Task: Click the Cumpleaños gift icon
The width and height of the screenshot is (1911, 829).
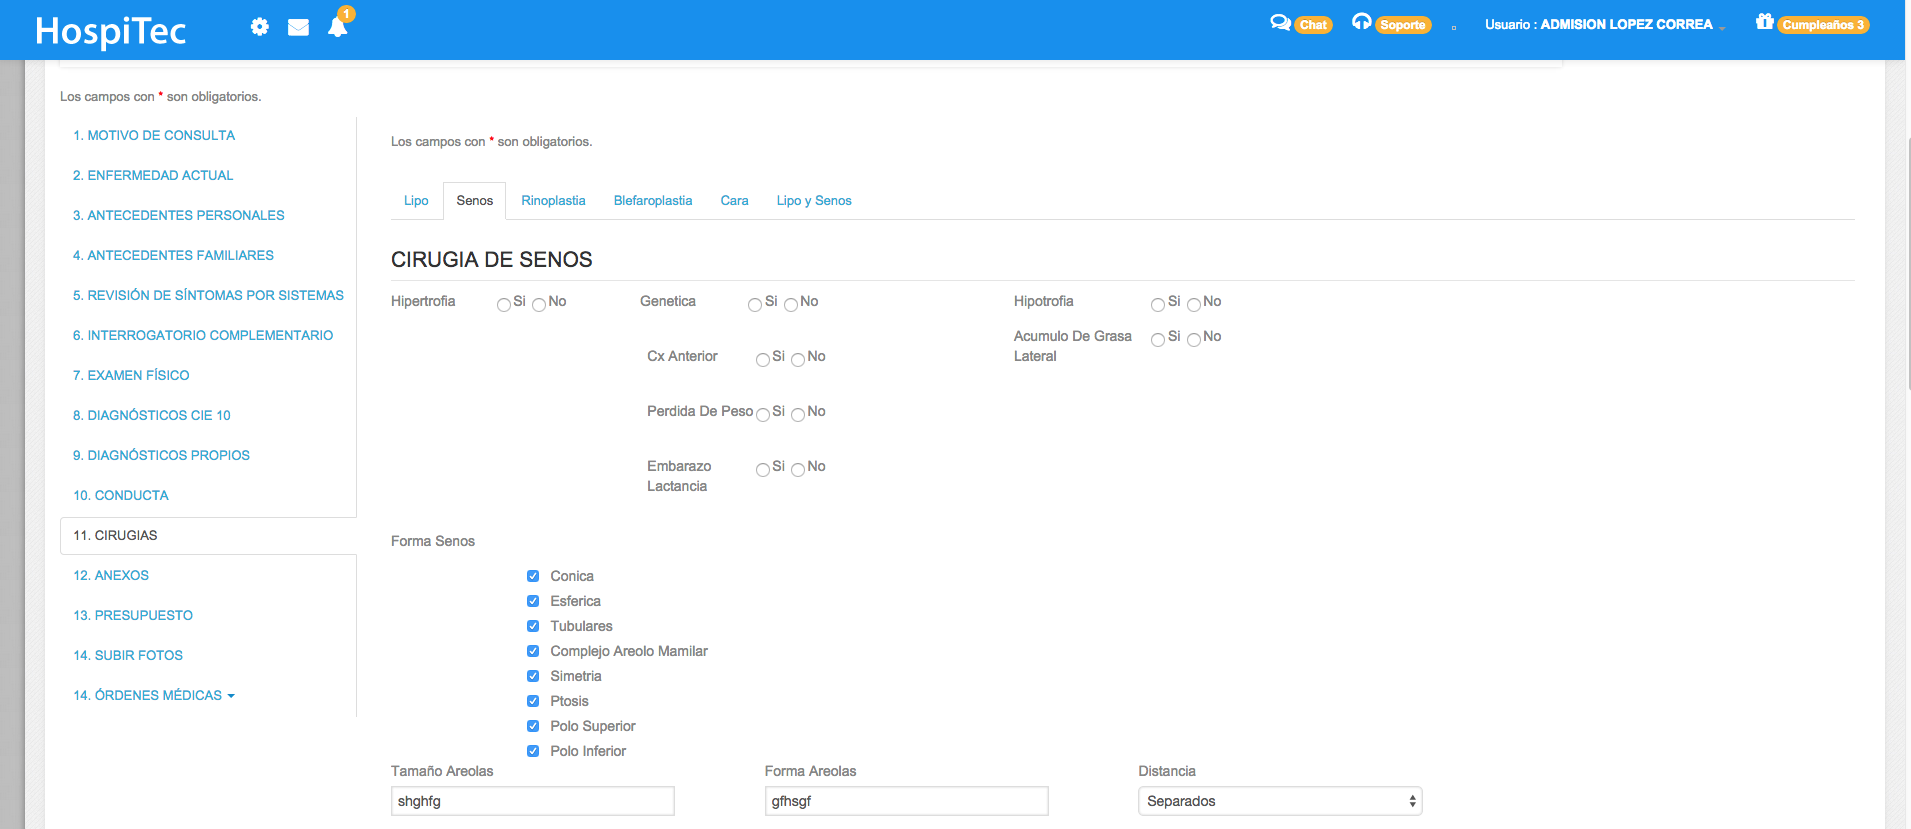Action: point(1764,22)
